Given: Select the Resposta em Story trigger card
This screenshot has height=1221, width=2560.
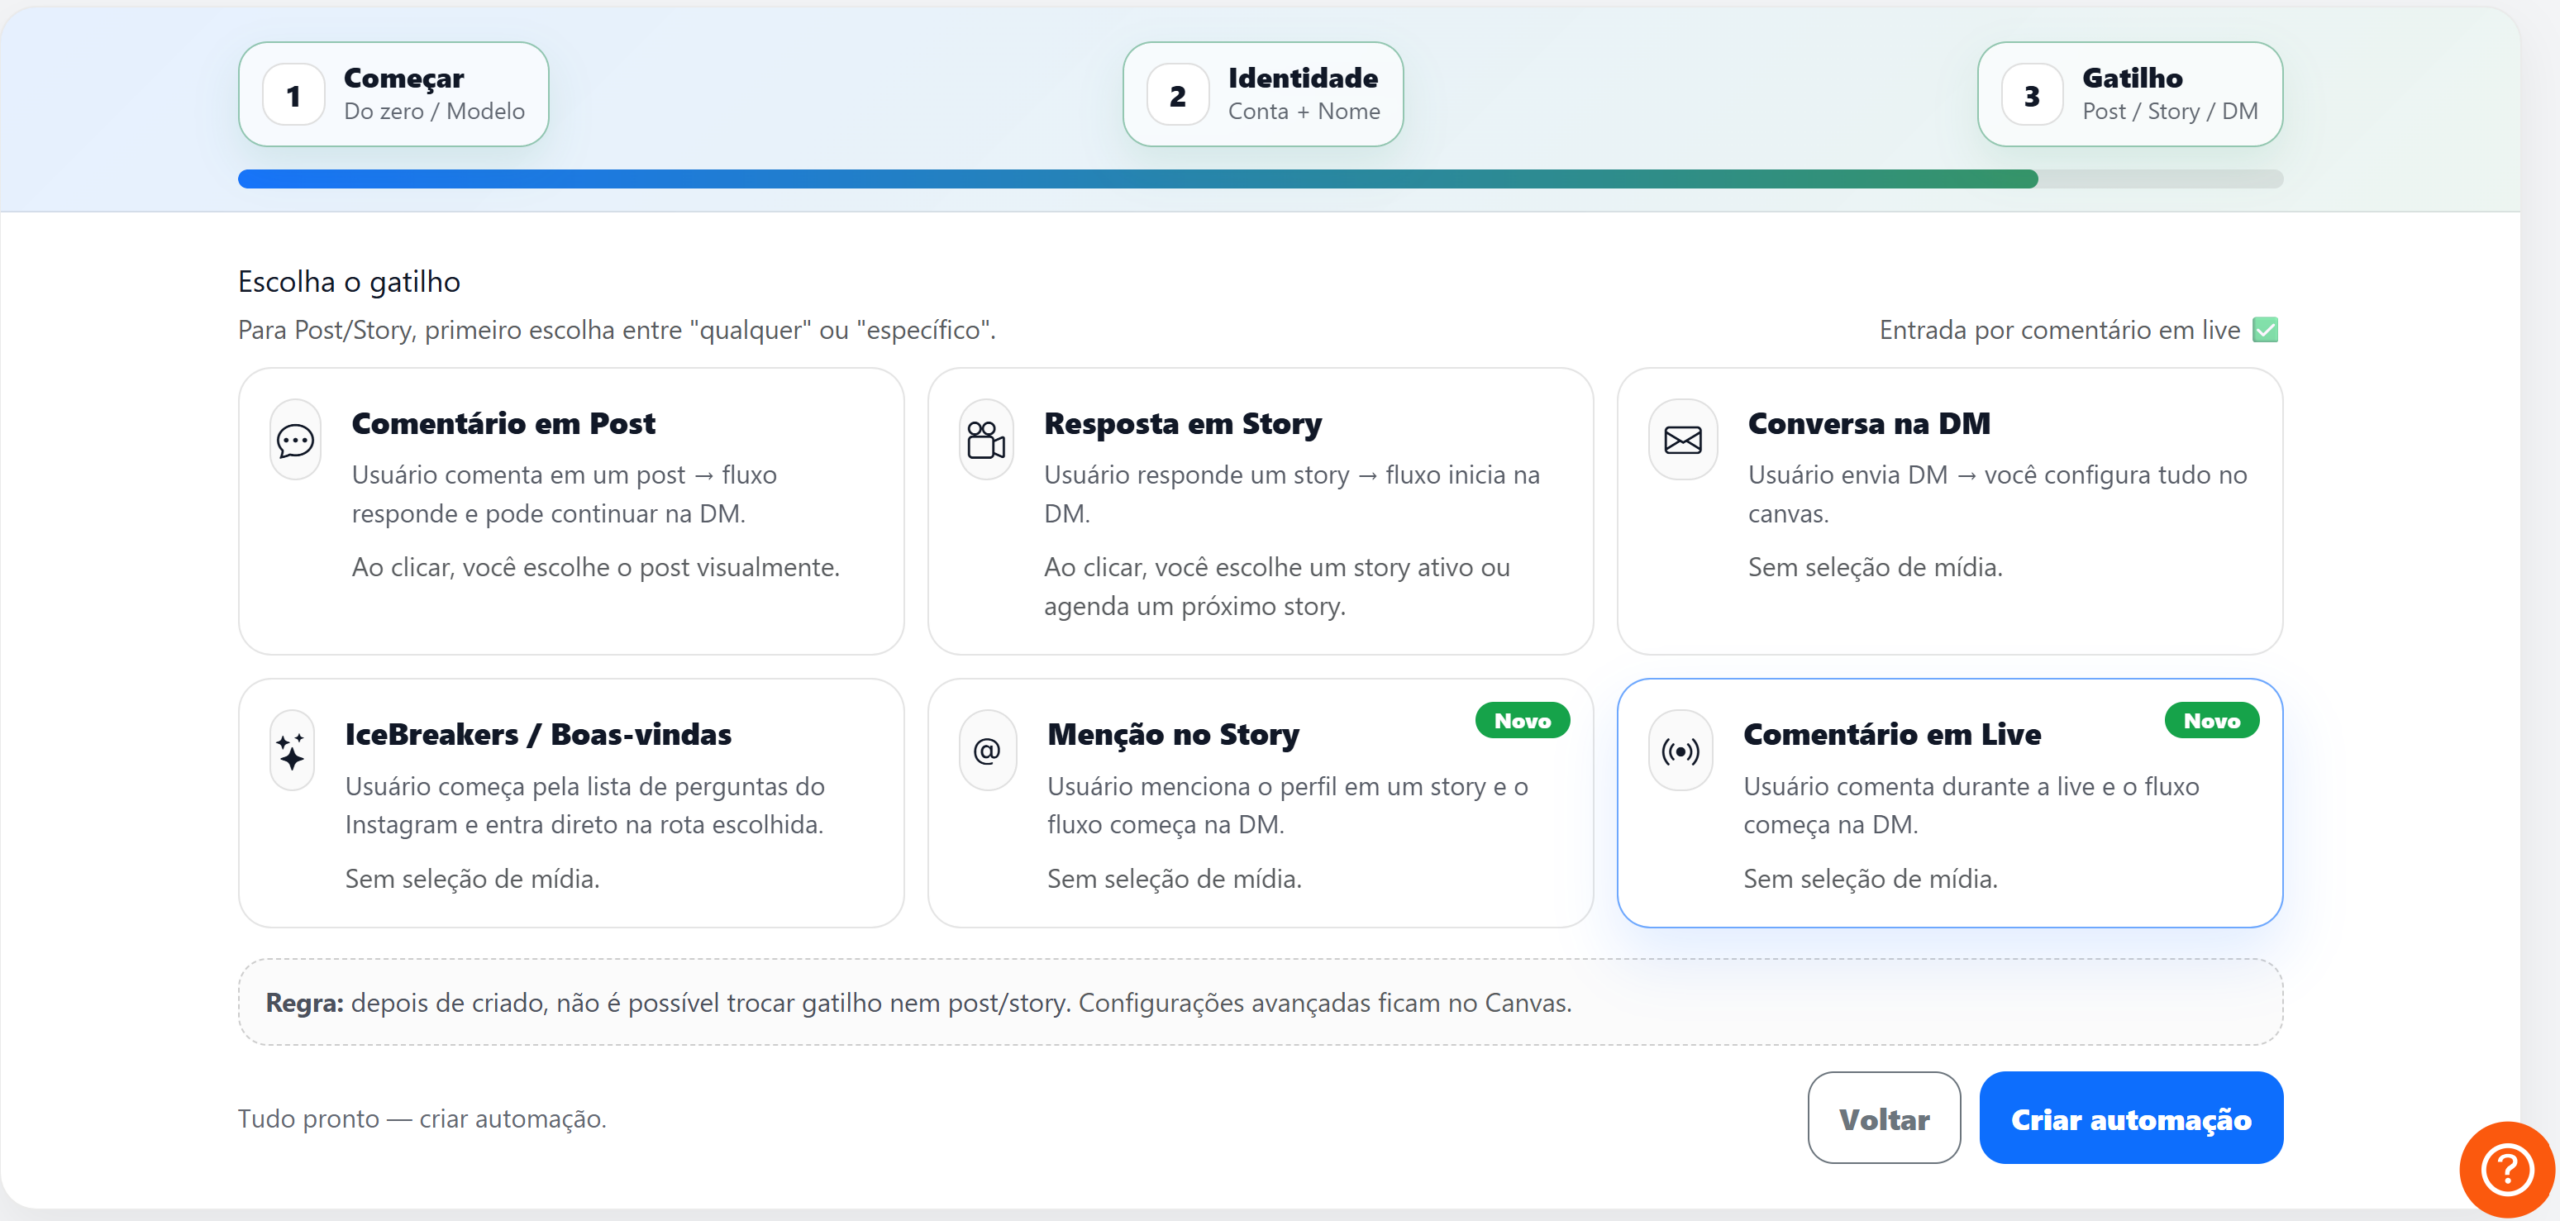Looking at the screenshot, I should click(1260, 511).
